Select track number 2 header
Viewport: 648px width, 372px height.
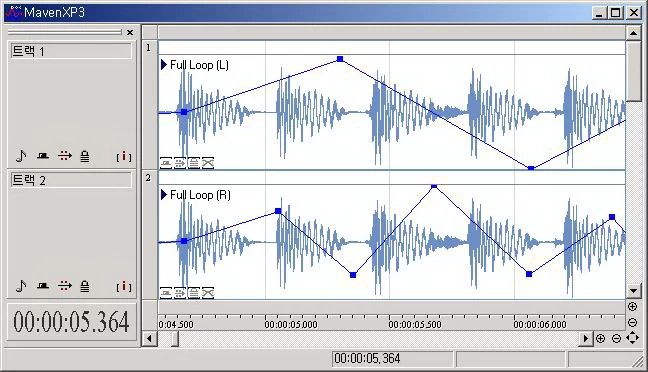[x=150, y=234]
